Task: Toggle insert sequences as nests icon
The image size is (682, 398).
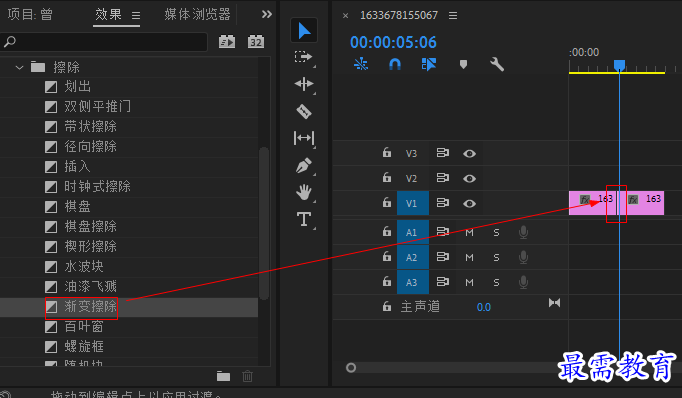Action: (361, 64)
